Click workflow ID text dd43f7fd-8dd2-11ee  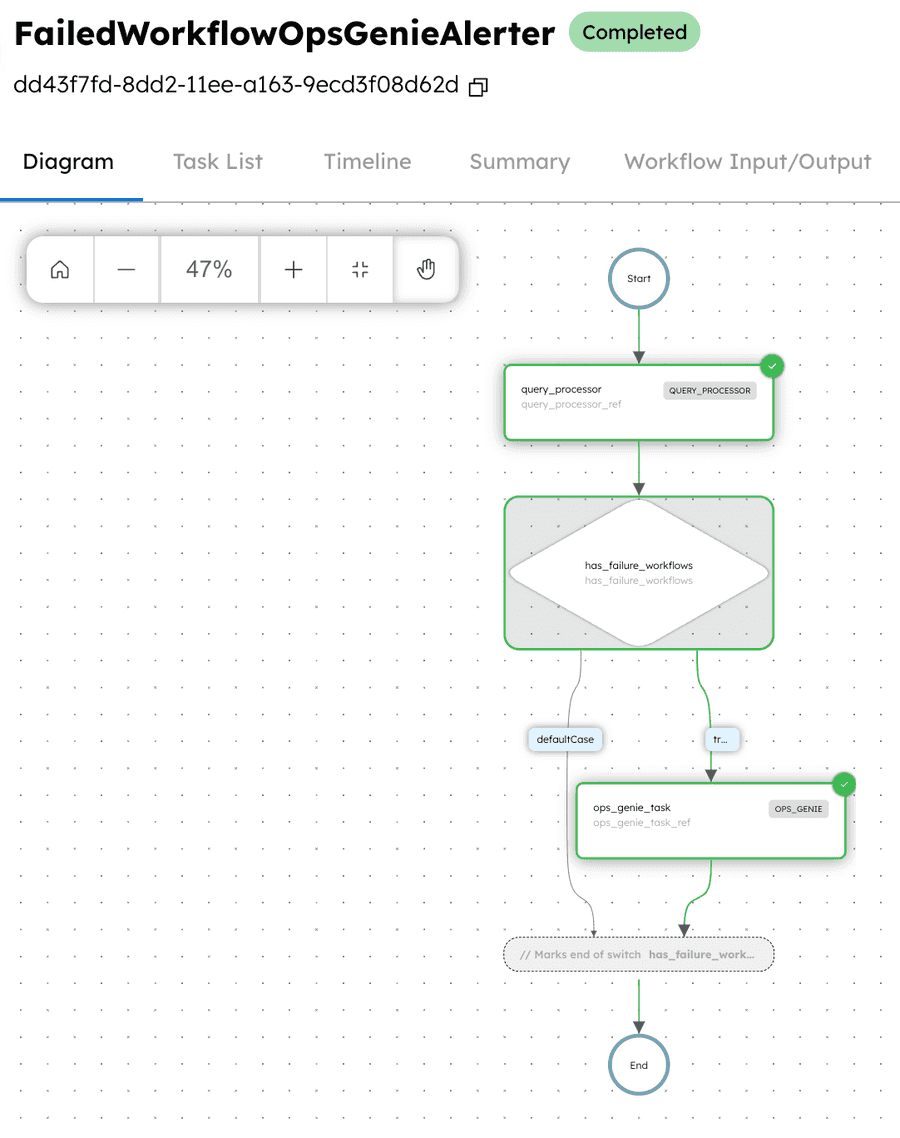(236, 85)
